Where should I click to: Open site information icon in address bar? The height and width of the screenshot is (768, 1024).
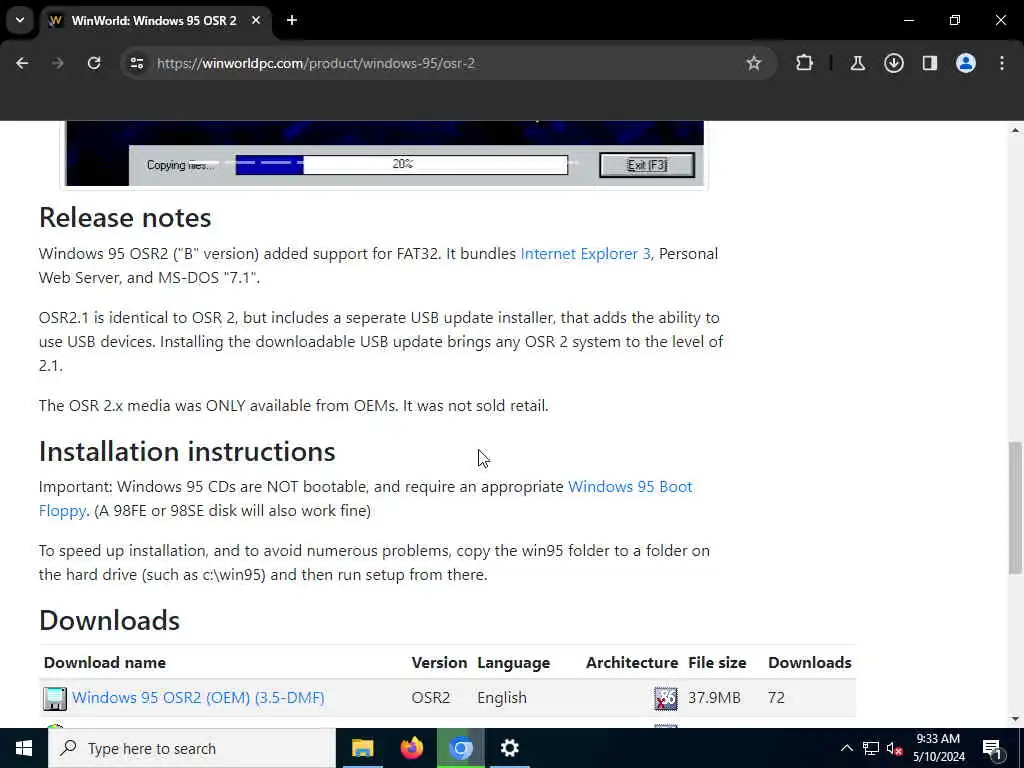[x=136, y=63]
